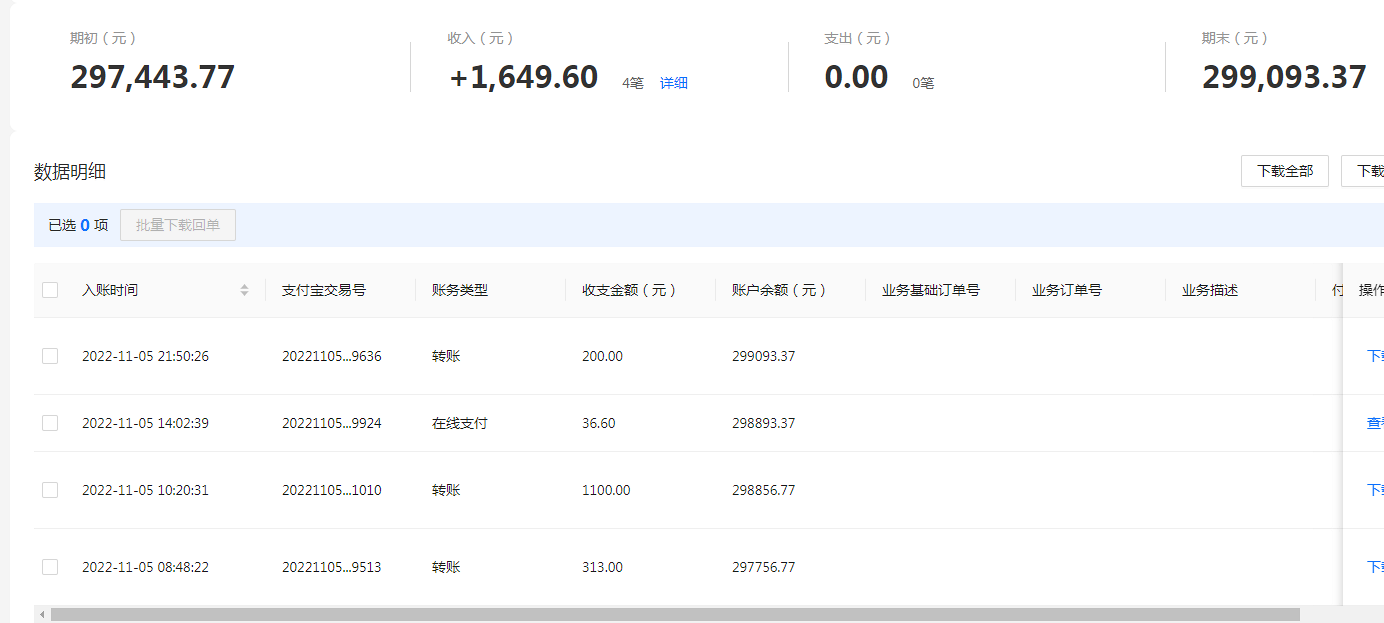Viewport: 1384px width, 623px height.
Task: Click the timestamp 2022-11-05 08:48:22
Action: pyautogui.click(x=145, y=567)
